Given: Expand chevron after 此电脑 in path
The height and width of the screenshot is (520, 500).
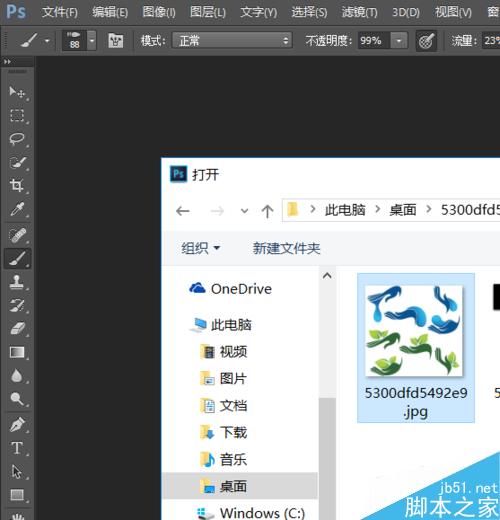Looking at the screenshot, I should pos(378,210).
